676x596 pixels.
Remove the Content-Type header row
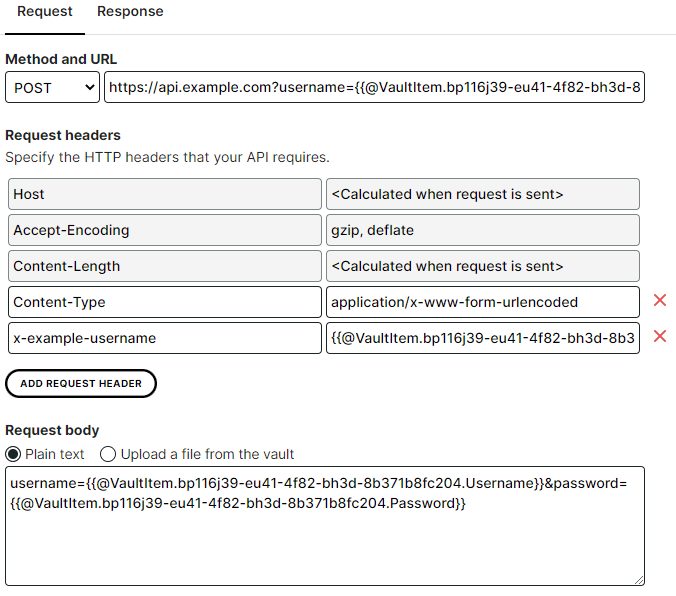(x=660, y=300)
